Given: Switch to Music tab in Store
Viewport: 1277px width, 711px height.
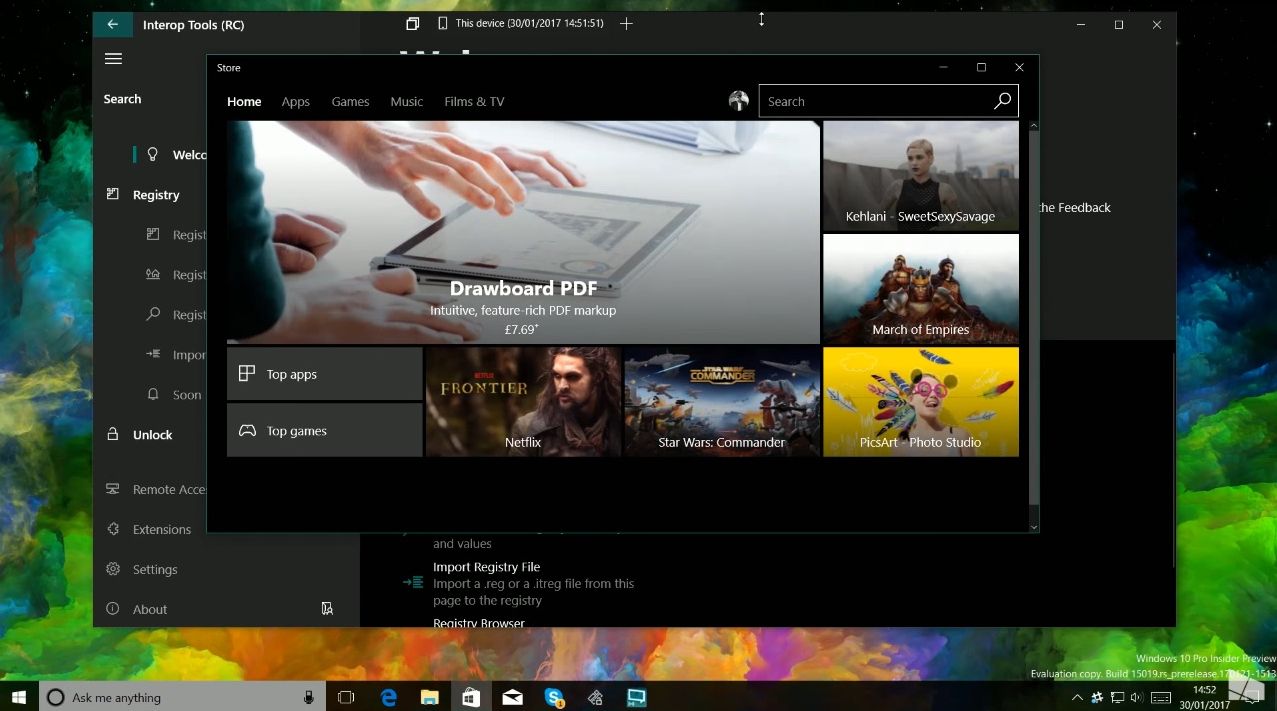Looking at the screenshot, I should (406, 102).
